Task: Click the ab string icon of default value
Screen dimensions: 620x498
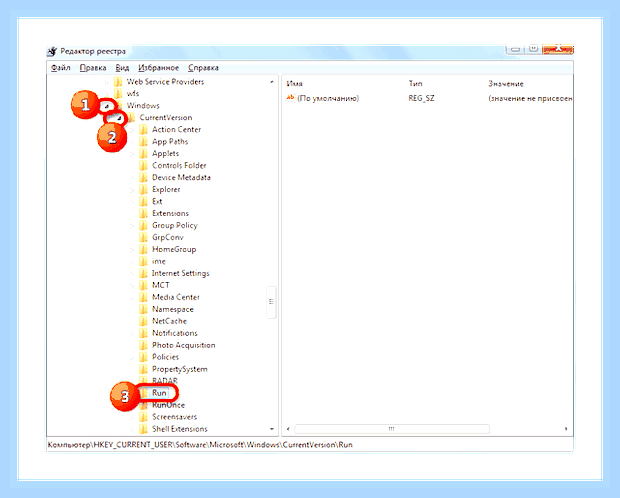Action: [x=291, y=98]
